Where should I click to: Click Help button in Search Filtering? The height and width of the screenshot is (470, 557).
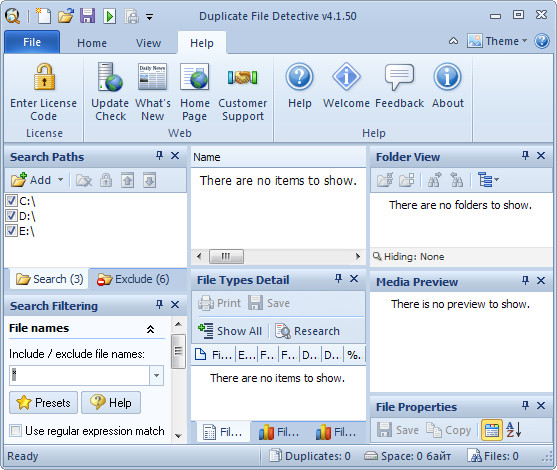point(111,403)
